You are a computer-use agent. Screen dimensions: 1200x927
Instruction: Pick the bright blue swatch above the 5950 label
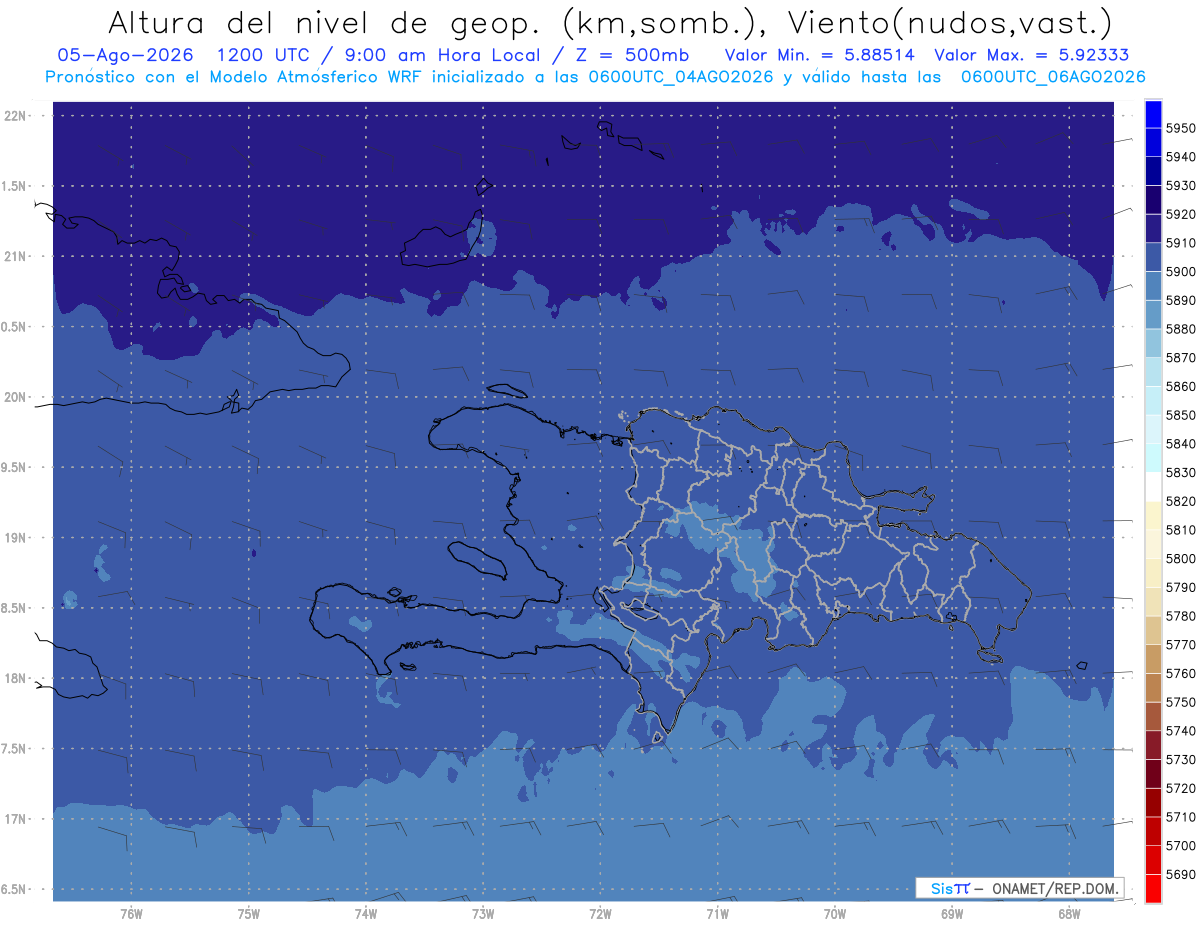[x=1153, y=114]
